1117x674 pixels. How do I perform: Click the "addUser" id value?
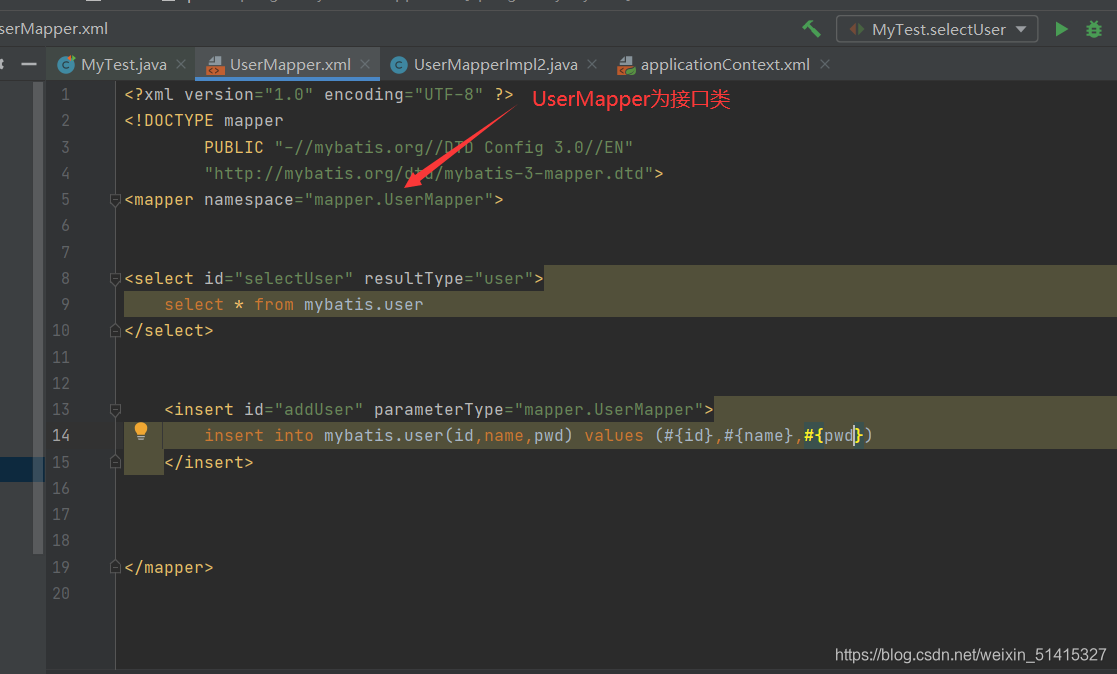pyautogui.click(x=318, y=410)
